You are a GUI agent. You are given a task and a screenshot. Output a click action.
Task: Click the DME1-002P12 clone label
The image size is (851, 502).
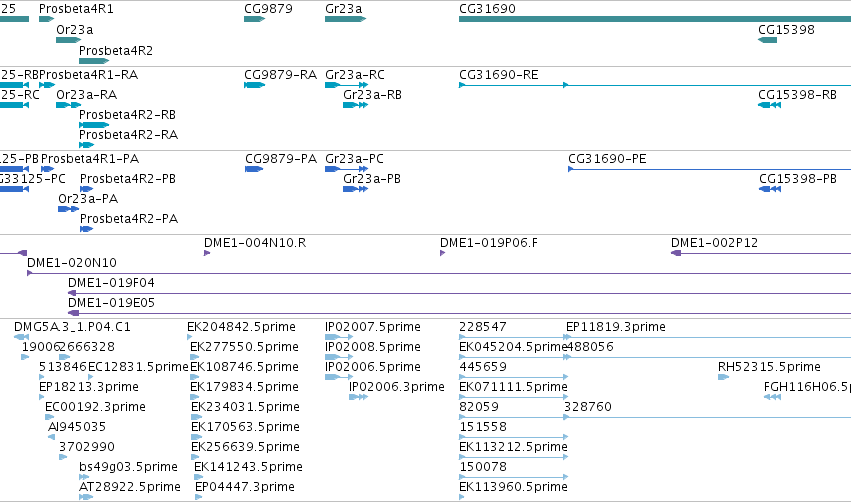(715, 243)
